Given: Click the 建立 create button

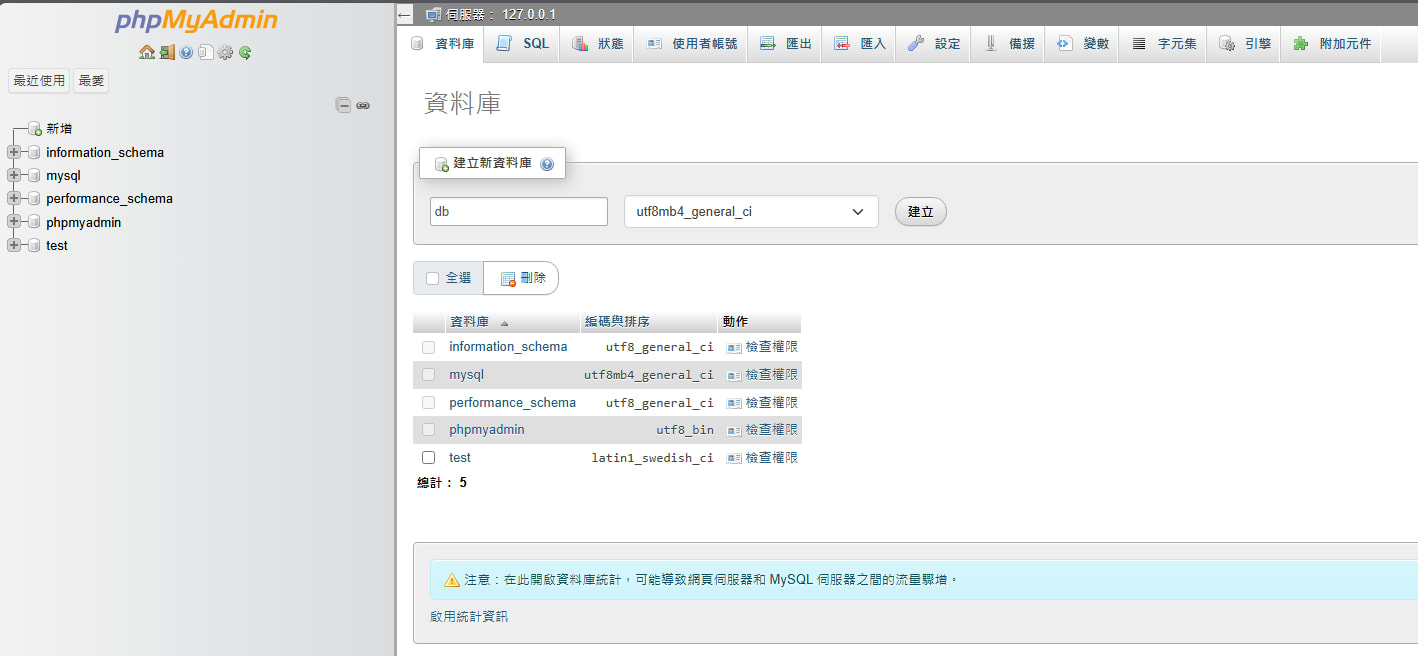Looking at the screenshot, I should click(x=920, y=212).
